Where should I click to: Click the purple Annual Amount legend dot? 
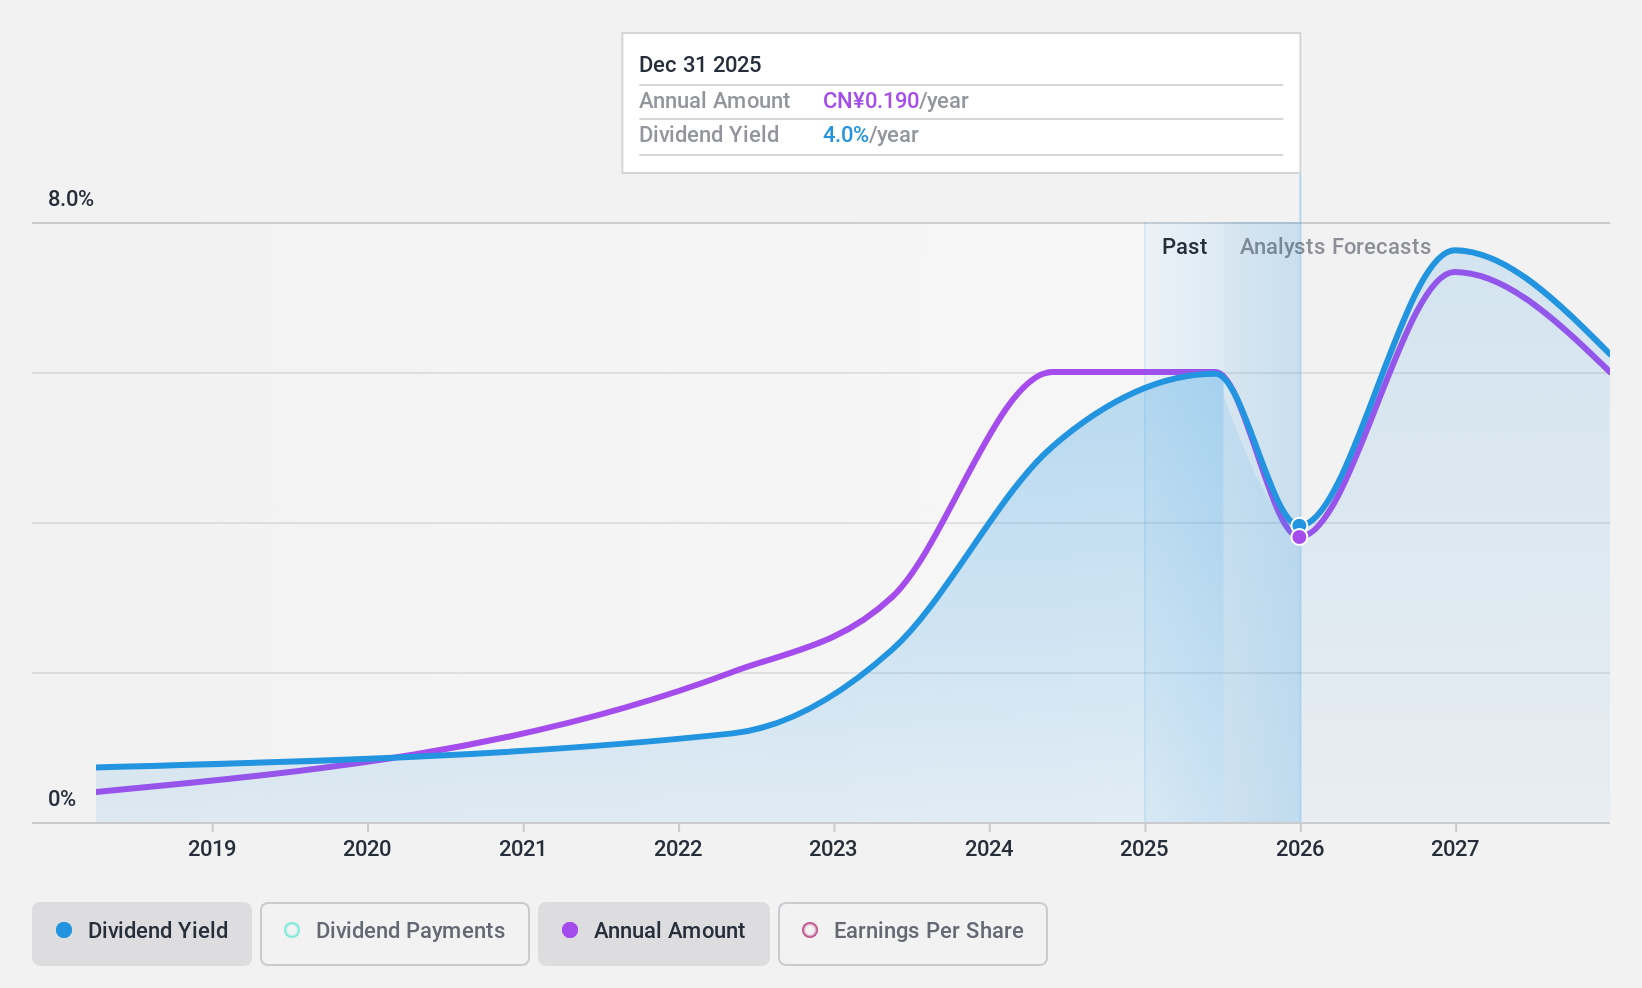(570, 930)
